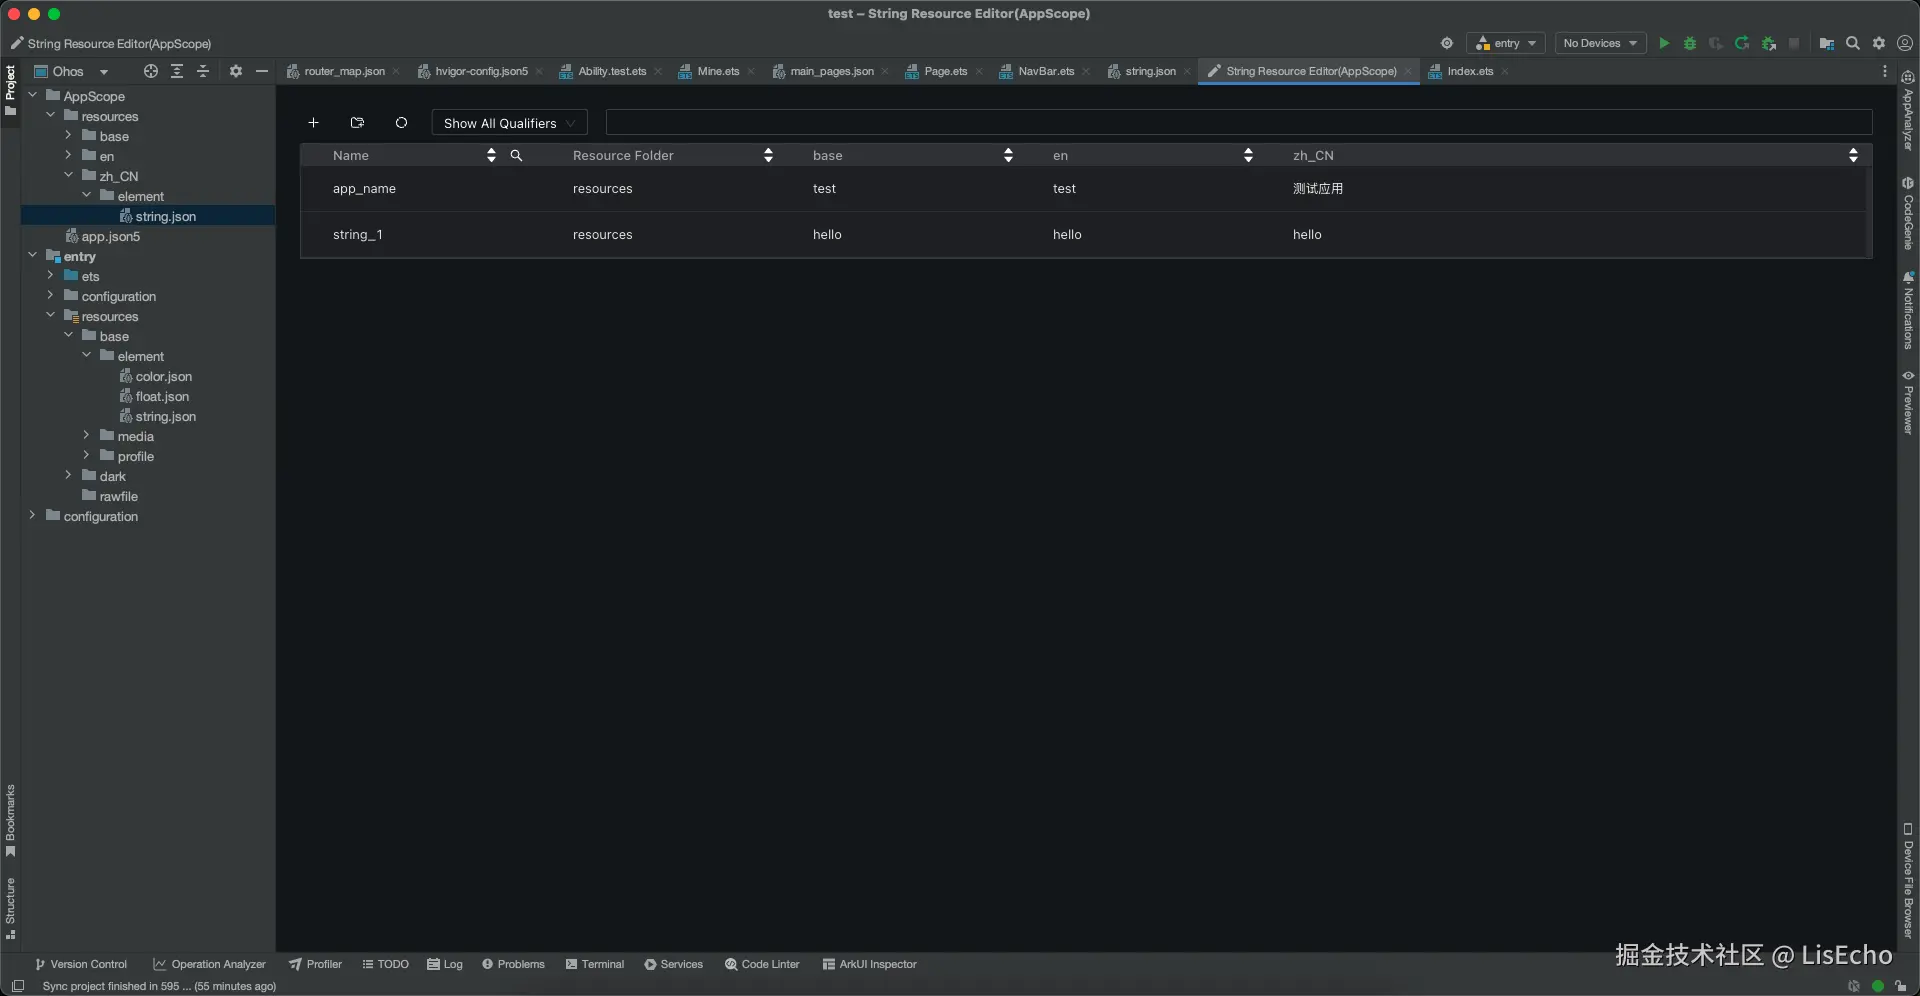Click Collapse All icon in Project panel
The image size is (1920, 996).
pyautogui.click(x=203, y=71)
